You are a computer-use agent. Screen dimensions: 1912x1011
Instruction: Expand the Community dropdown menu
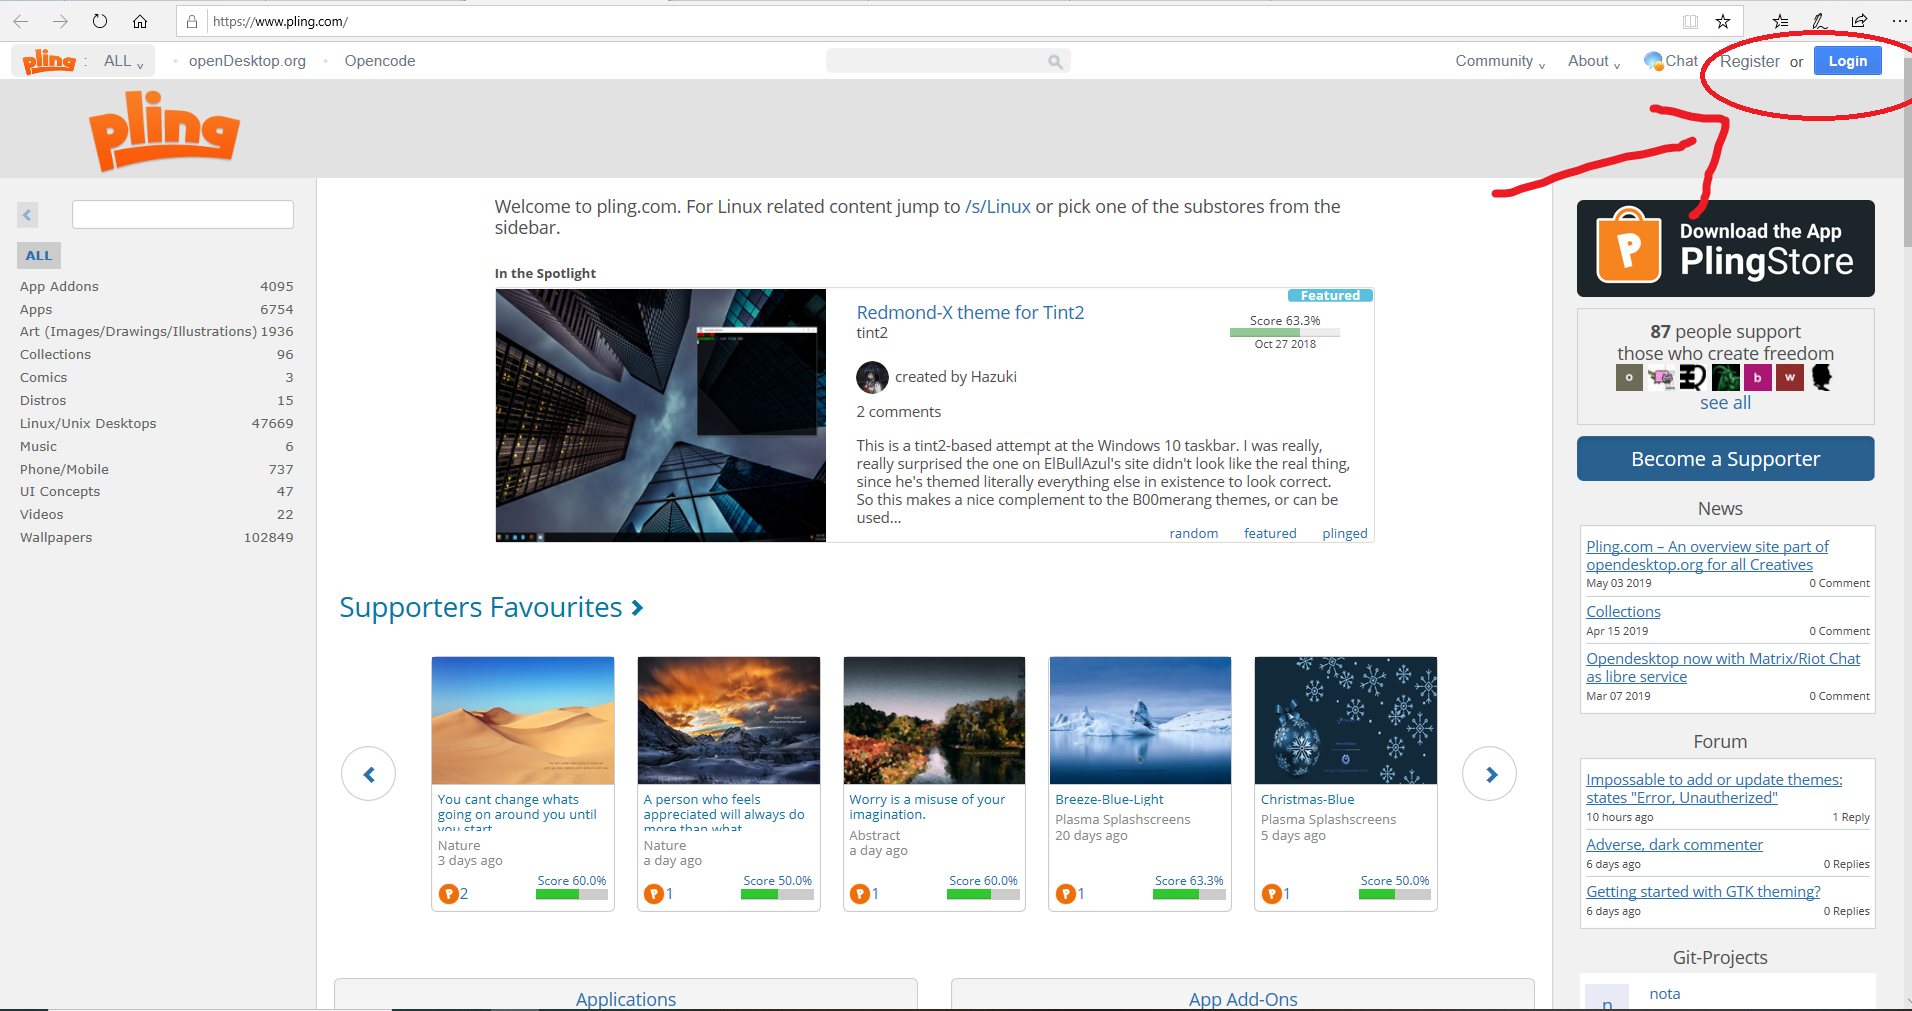click(x=1499, y=61)
